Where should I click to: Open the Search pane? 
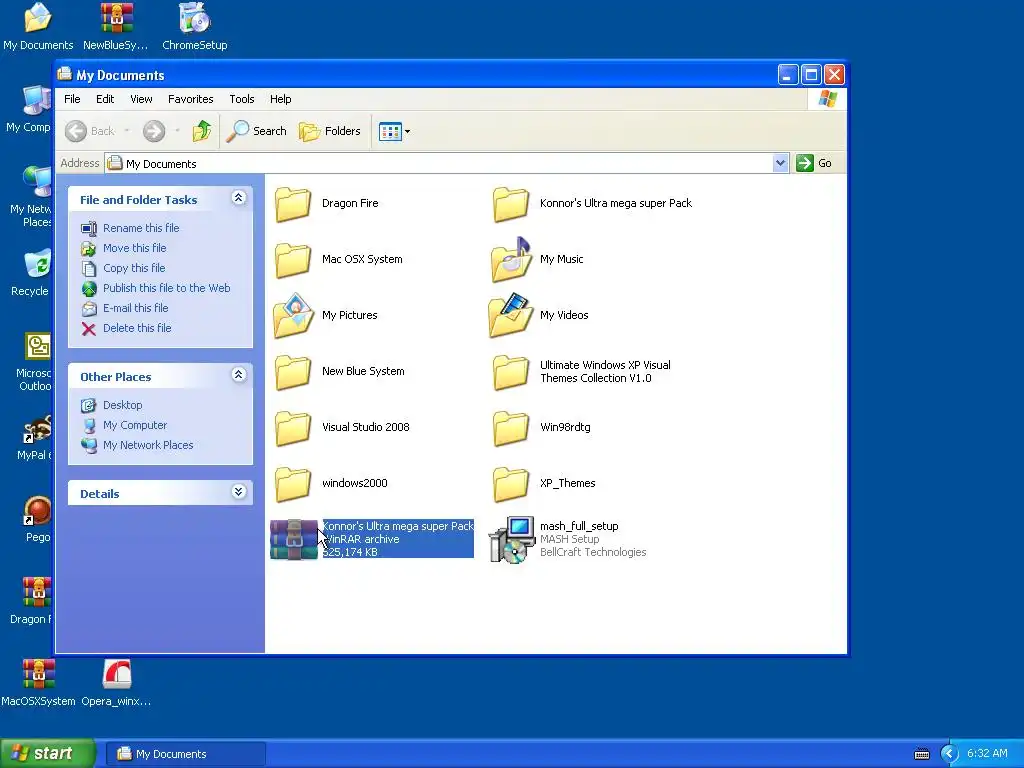tap(257, 131)
